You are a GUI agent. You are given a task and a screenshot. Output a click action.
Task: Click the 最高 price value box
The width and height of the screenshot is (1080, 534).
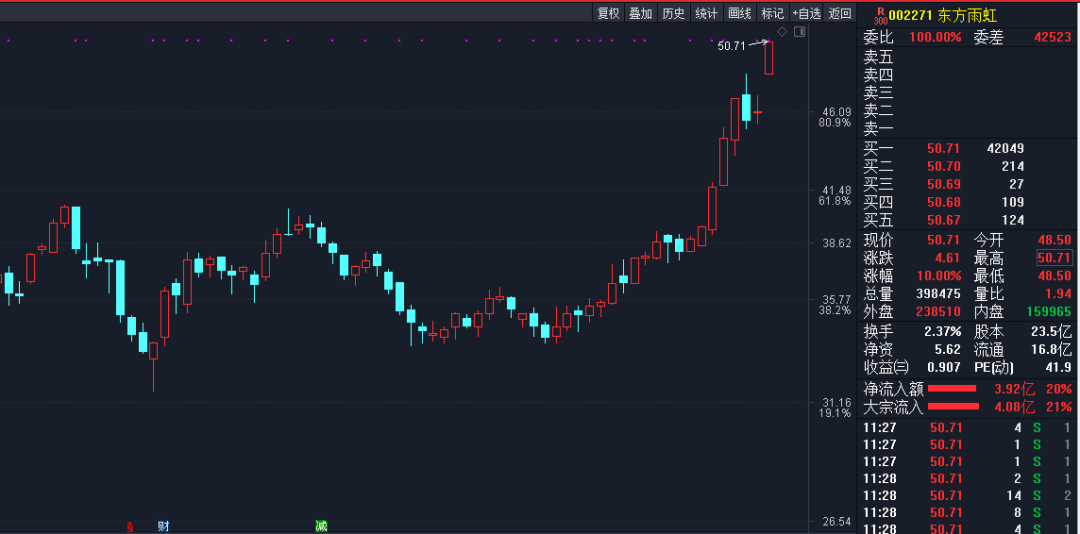[x=1055, y=258]
